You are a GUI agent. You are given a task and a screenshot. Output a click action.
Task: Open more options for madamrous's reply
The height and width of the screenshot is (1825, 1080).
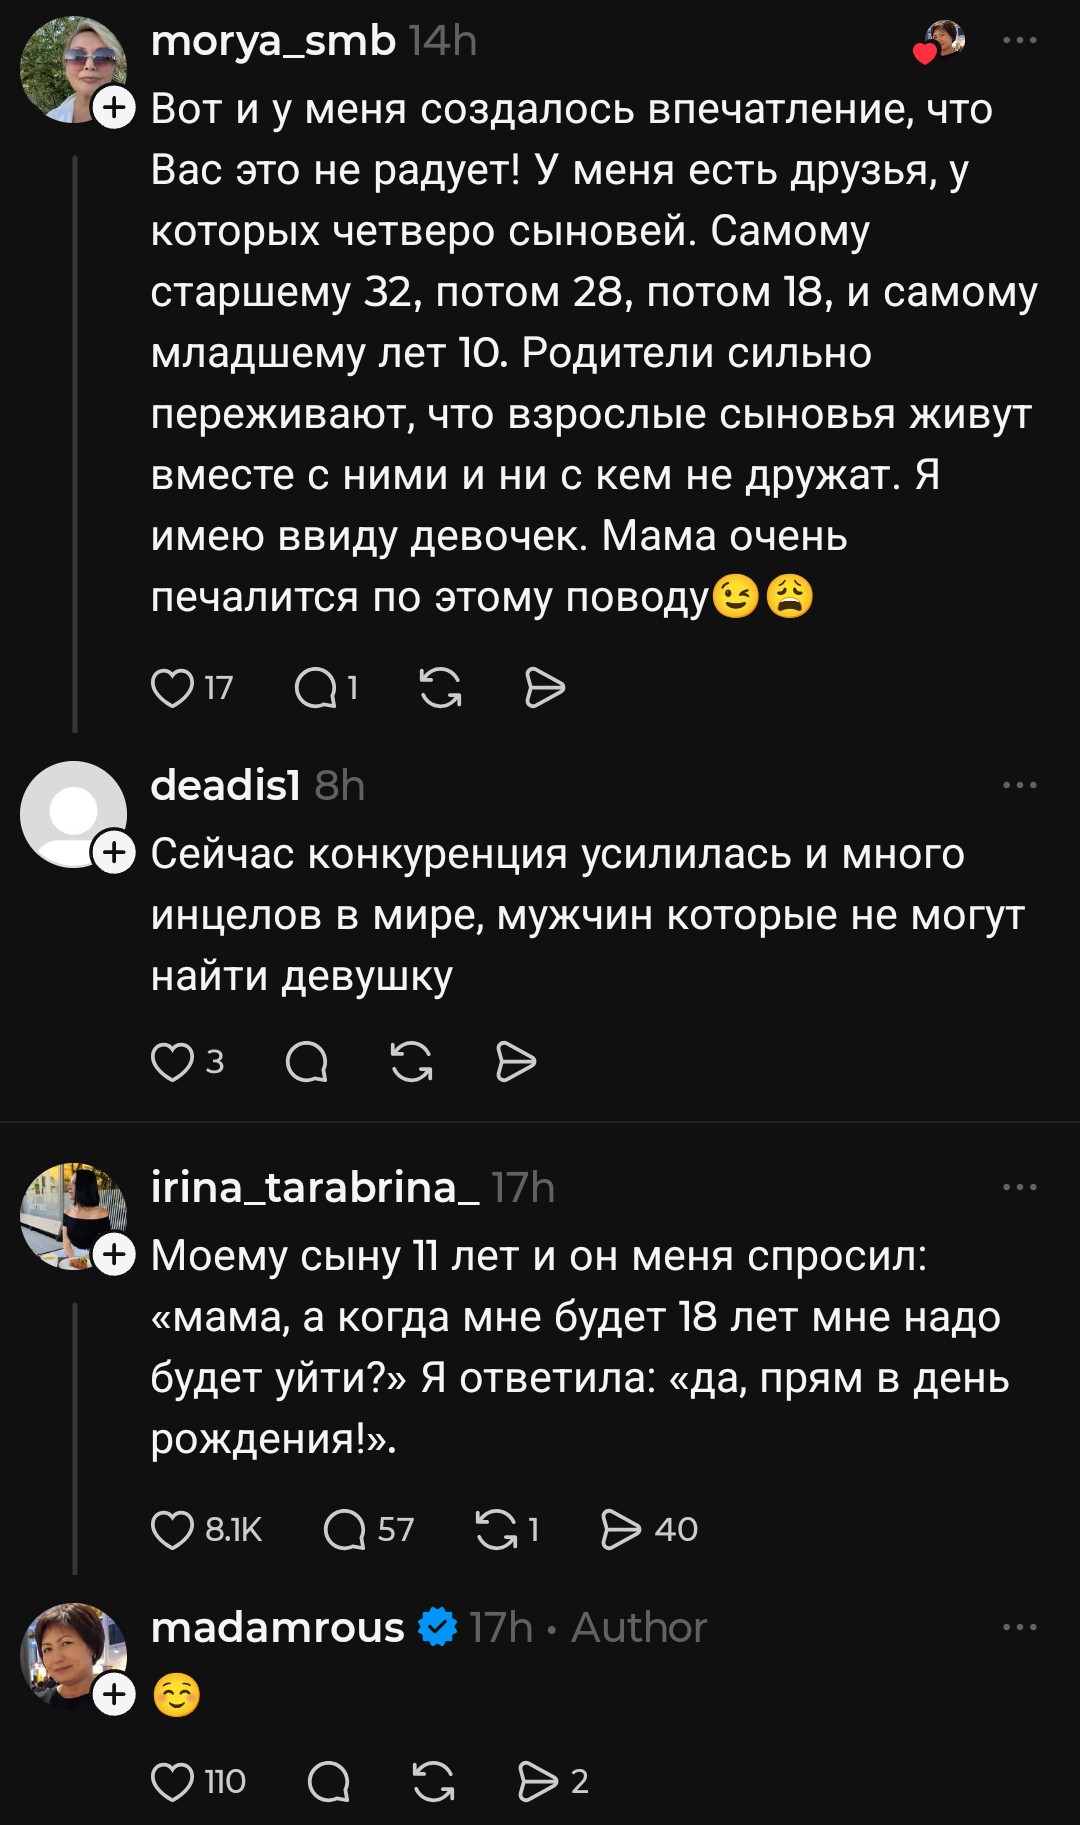pos(1019,1628)
